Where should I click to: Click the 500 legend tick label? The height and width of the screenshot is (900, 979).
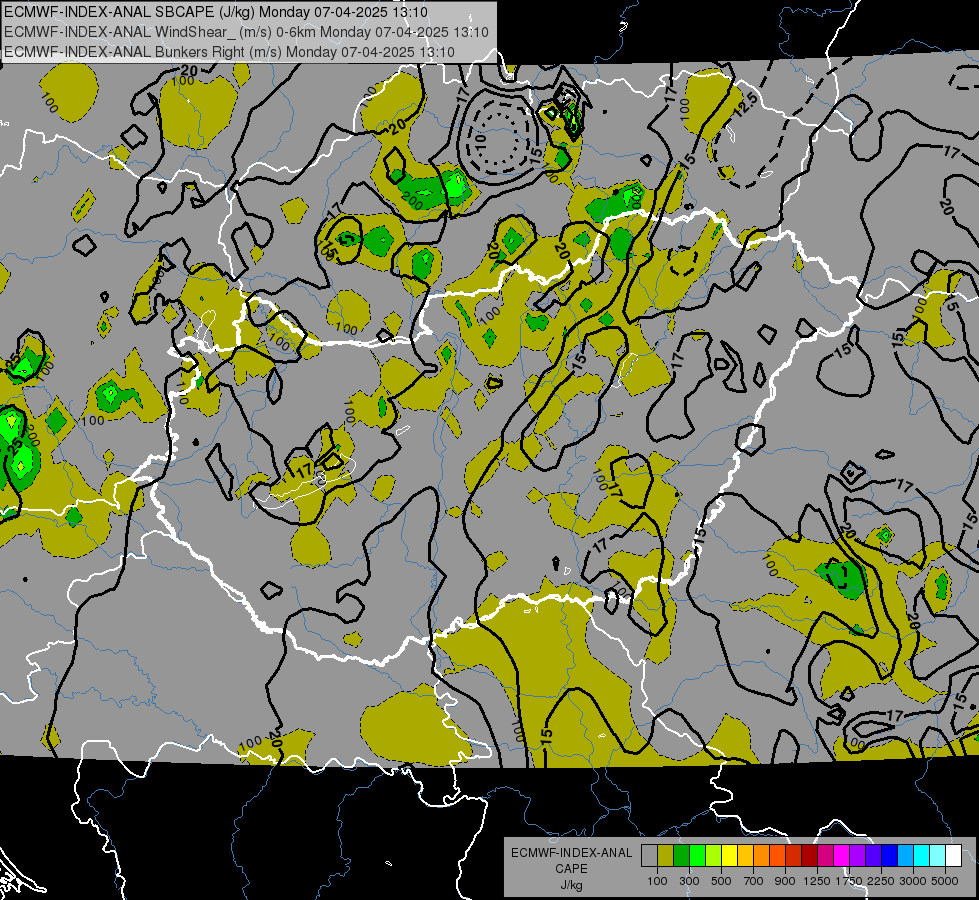tap(721, 881)
